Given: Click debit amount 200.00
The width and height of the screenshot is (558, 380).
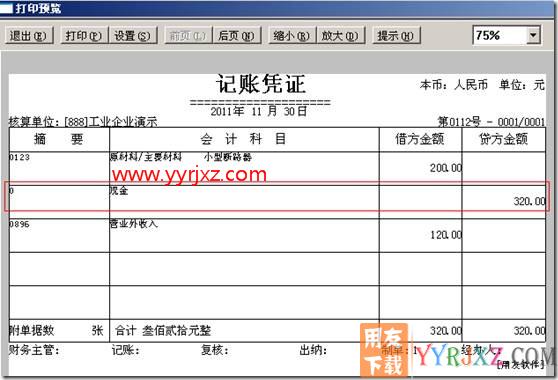Looking at the screenshot, I should click(x=446, y=168).
